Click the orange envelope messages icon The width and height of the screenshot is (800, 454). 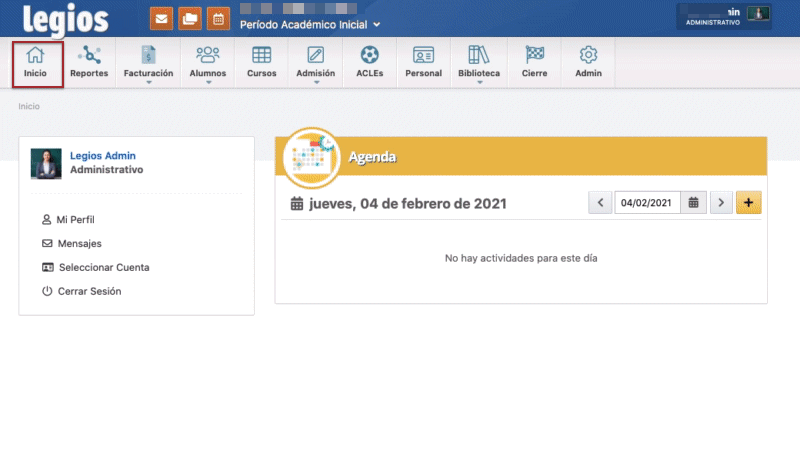click(161, 18)
